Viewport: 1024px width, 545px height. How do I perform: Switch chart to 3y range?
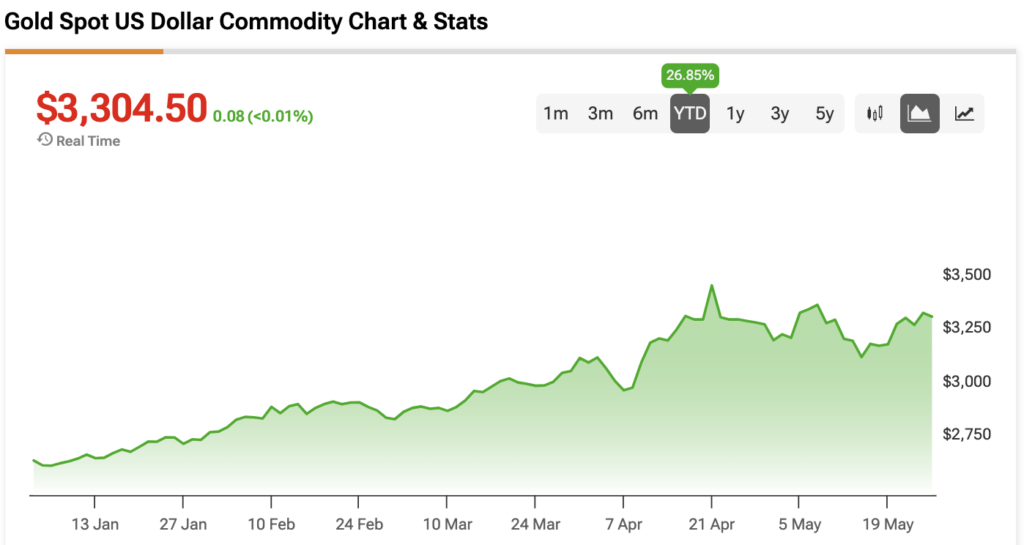click(x=780, y=113)
